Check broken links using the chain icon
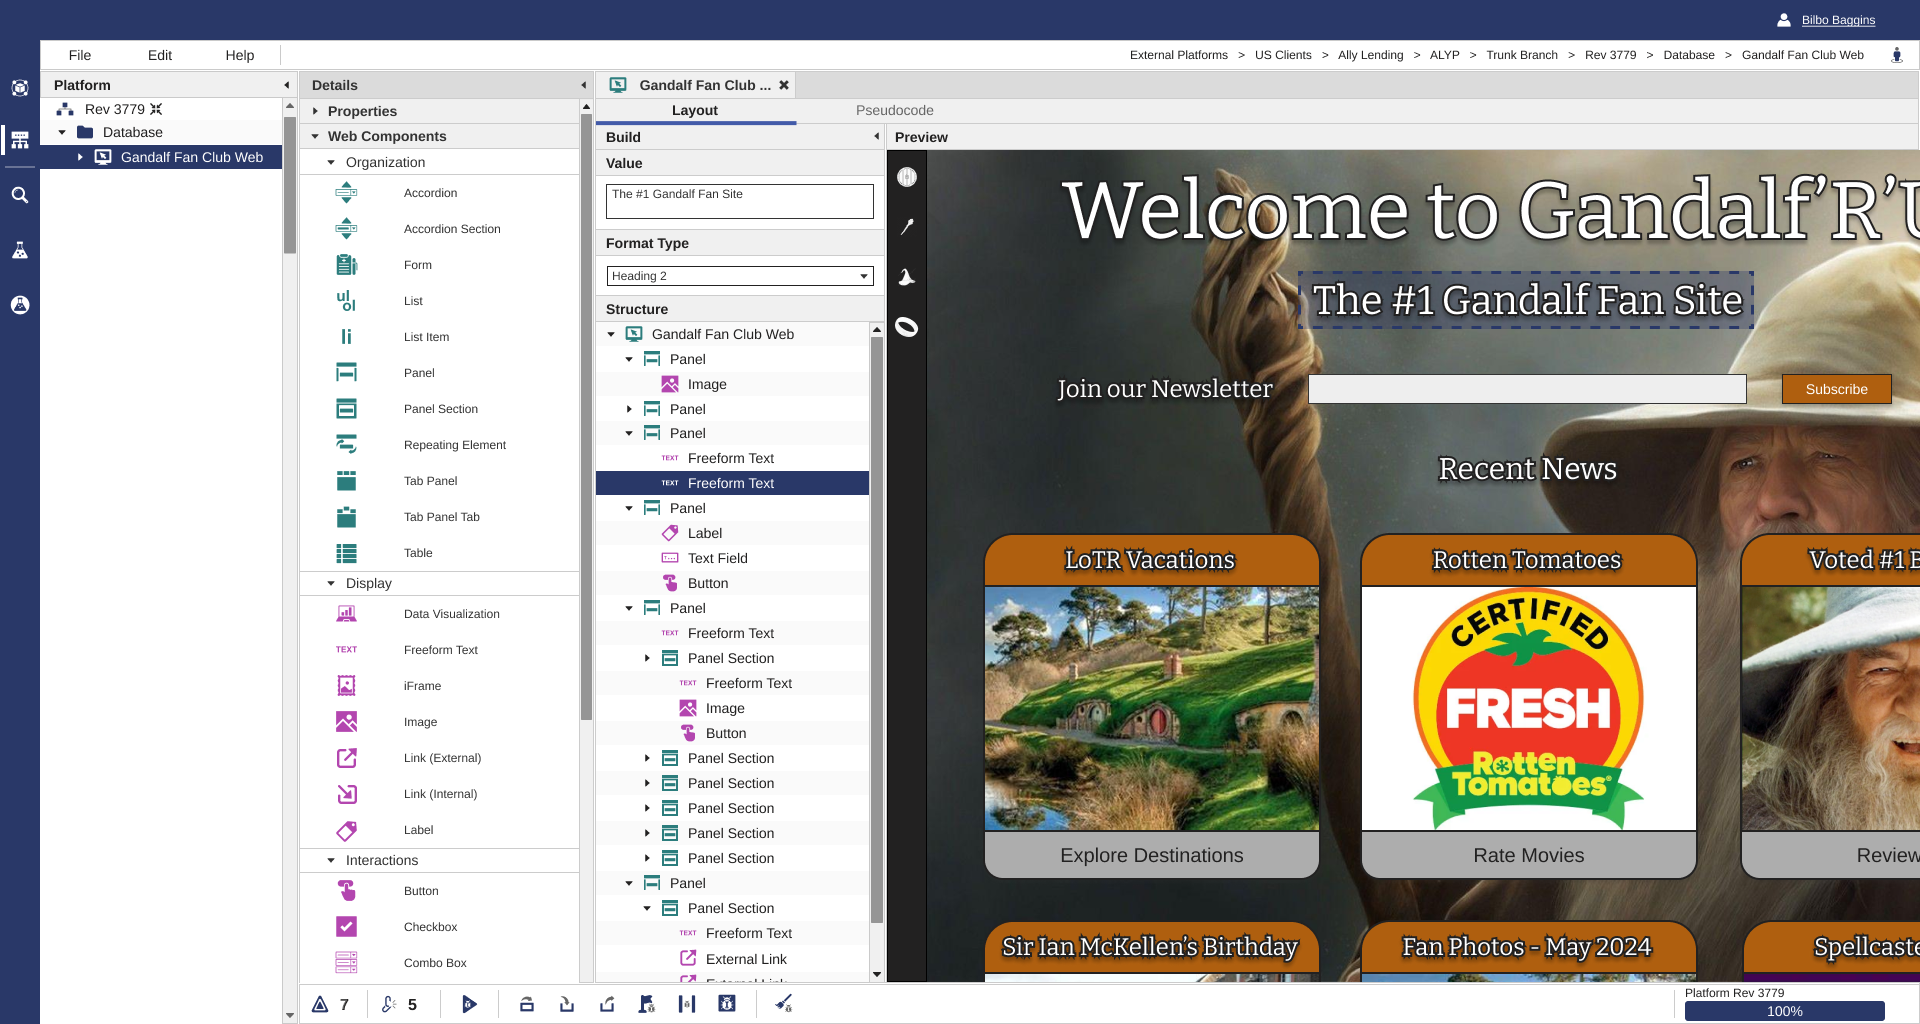 (x=389, y=1004)
